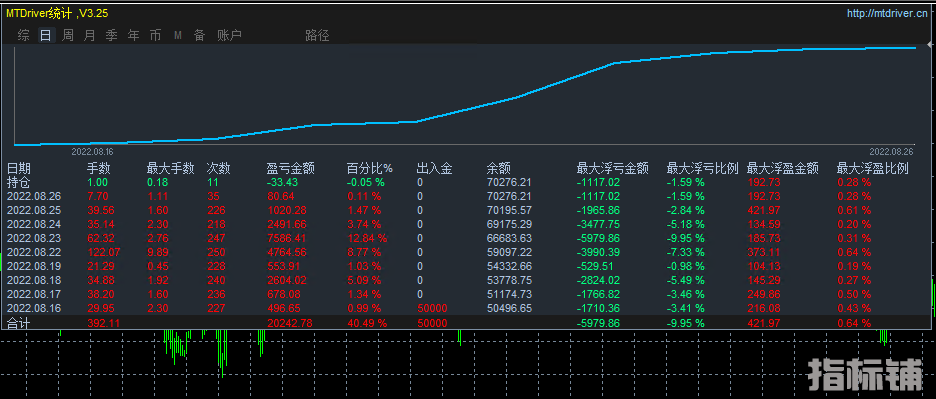This screenshot has height=399, width=936.
Task: Select the 2022.08.24 date row
Action: point(33,224)
